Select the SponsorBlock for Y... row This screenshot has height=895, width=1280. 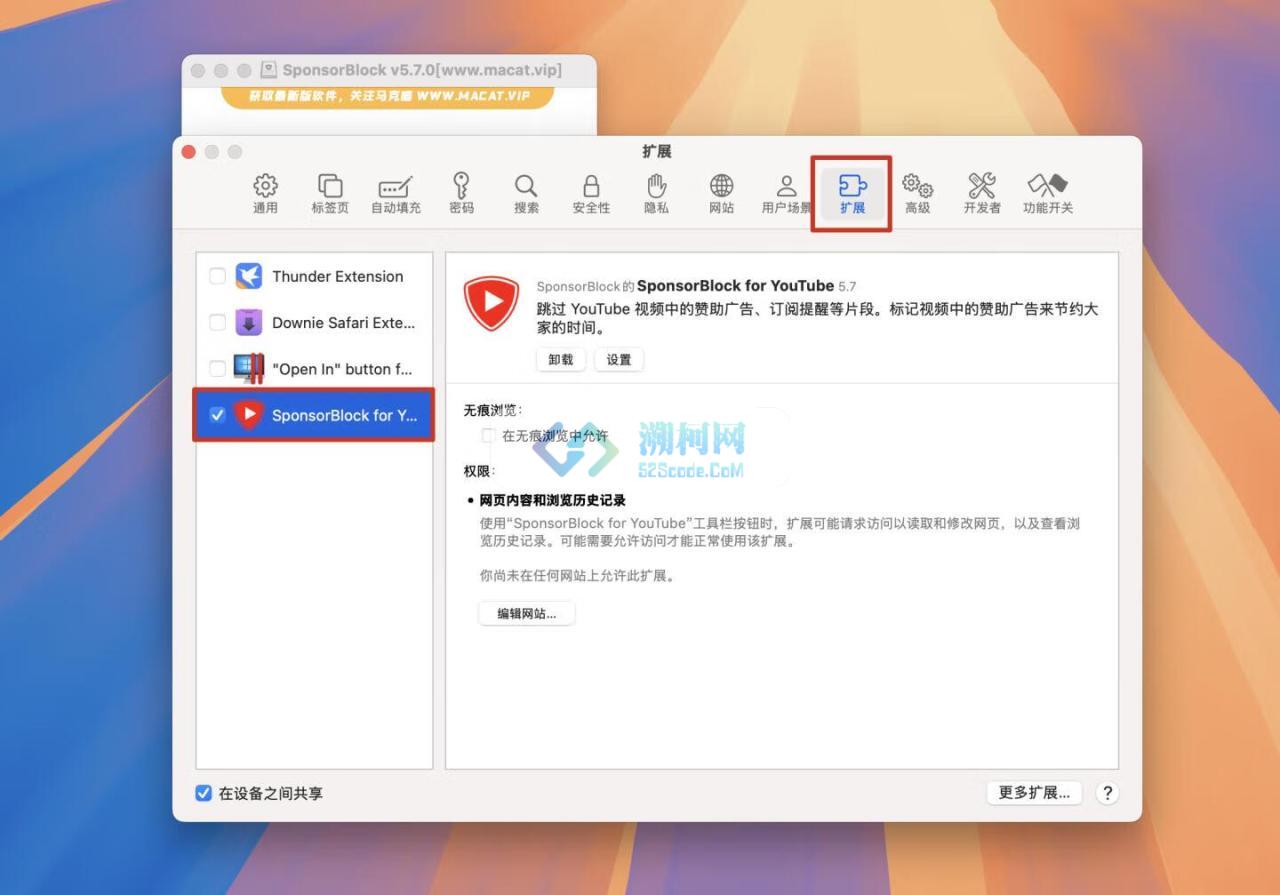(x=314, y=415)
